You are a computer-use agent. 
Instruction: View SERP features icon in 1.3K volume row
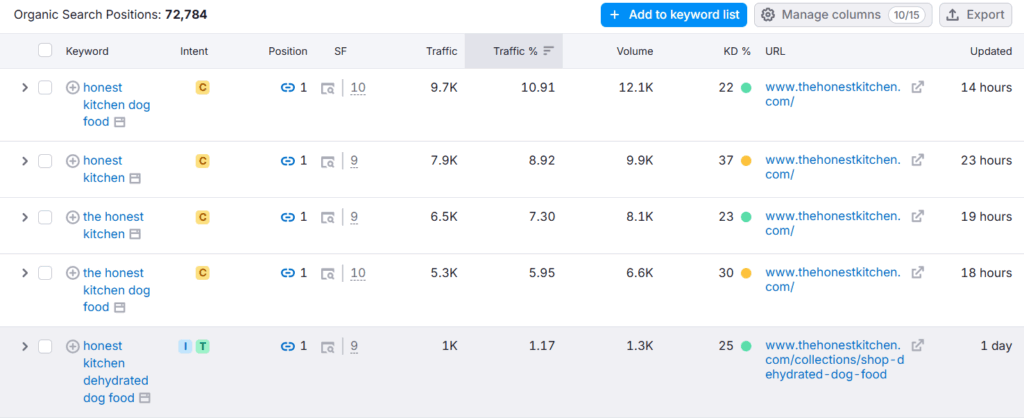click(x=328, y=347)
